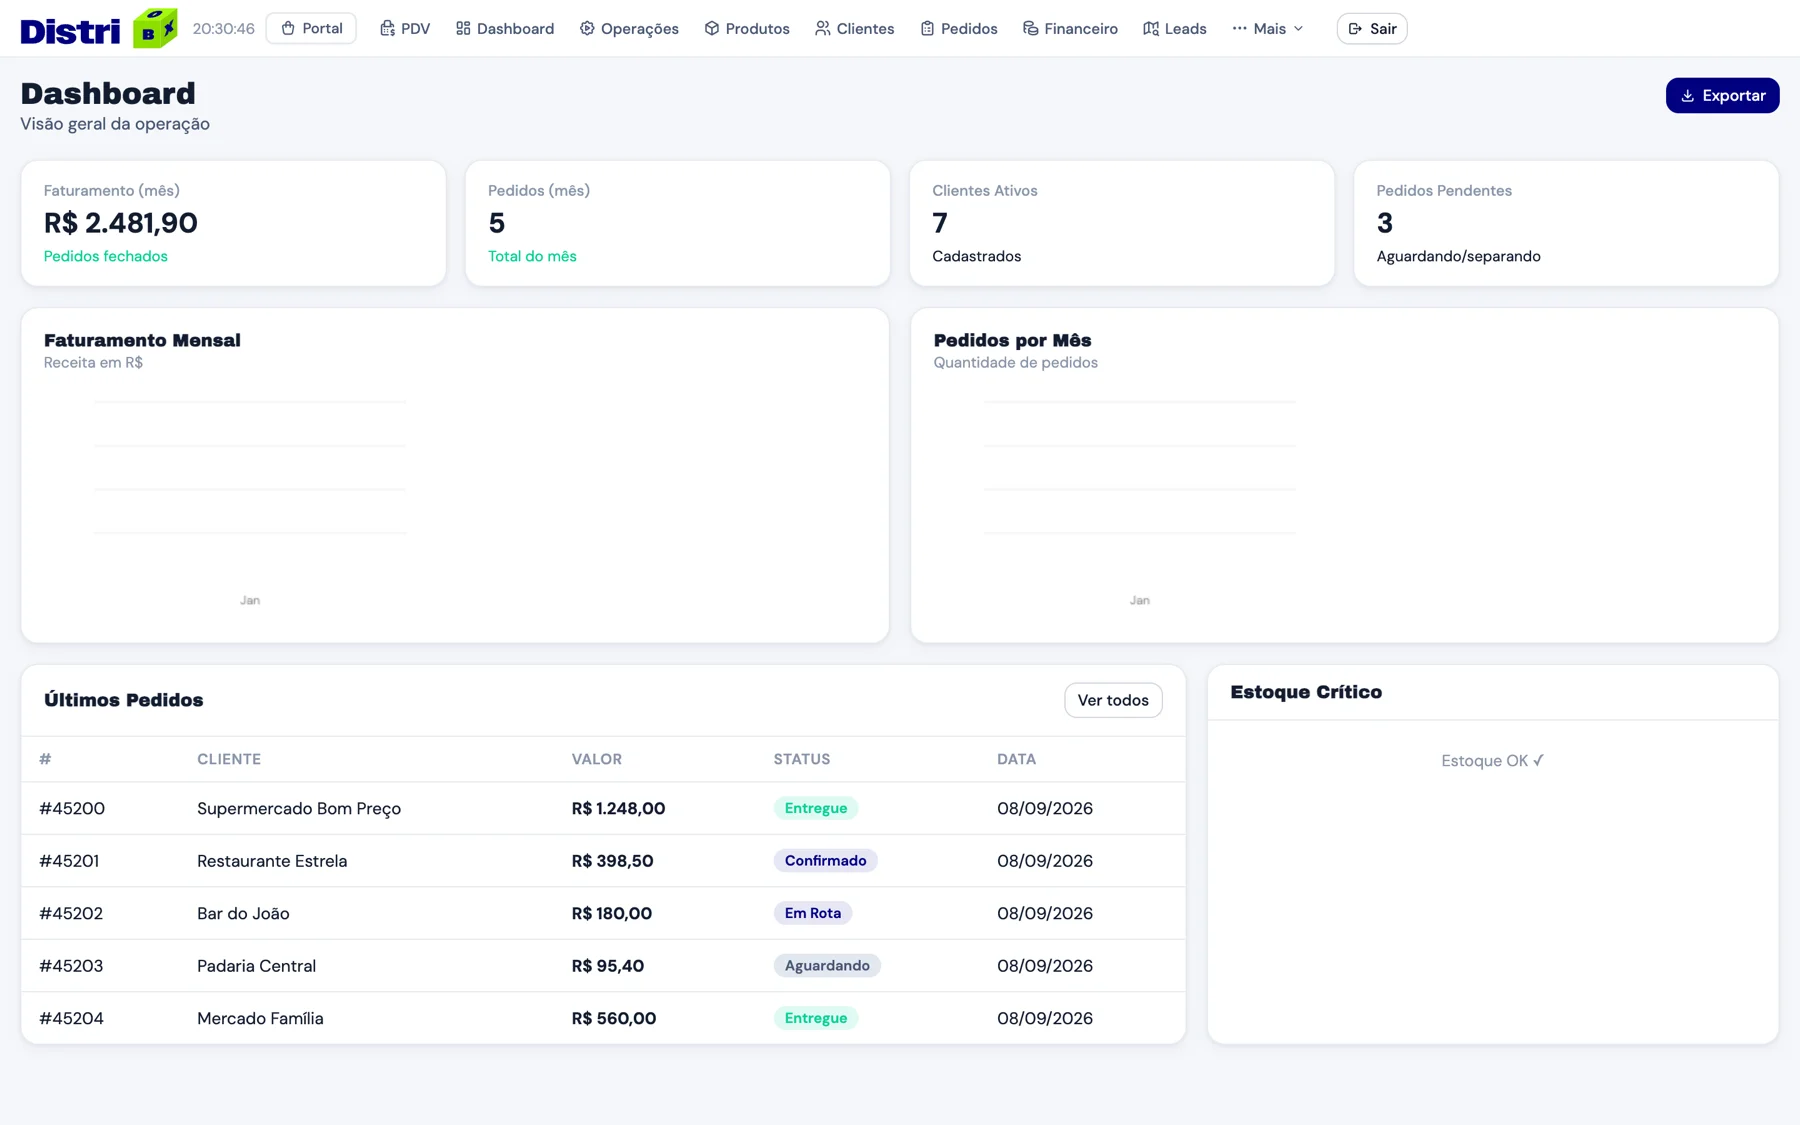
Task: Click the Leads map icon
Action: point(1151,28)
